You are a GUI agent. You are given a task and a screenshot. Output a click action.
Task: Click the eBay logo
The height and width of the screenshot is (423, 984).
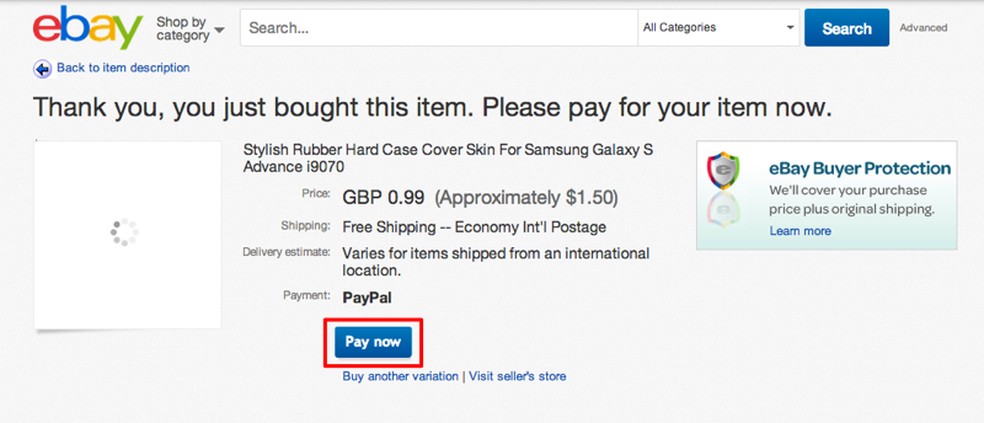coord(87,28)
